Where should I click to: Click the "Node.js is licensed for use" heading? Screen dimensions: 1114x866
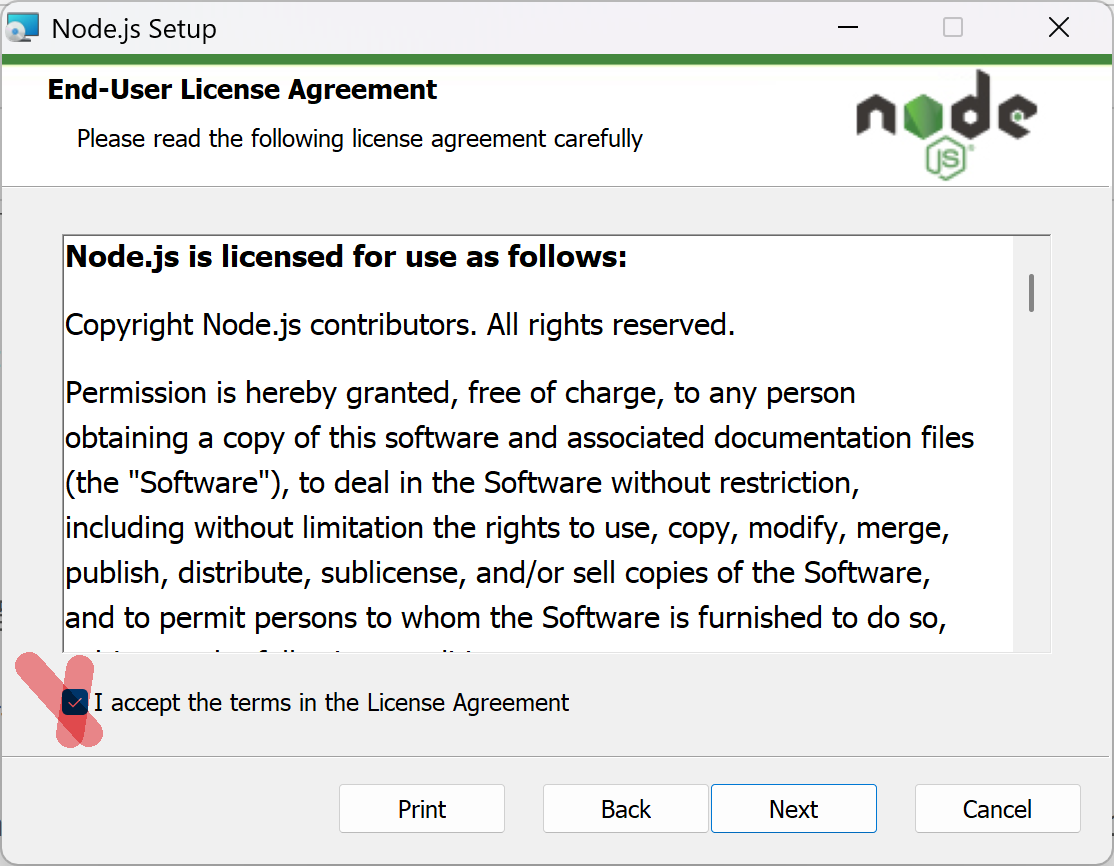click(x=346, y=257)
